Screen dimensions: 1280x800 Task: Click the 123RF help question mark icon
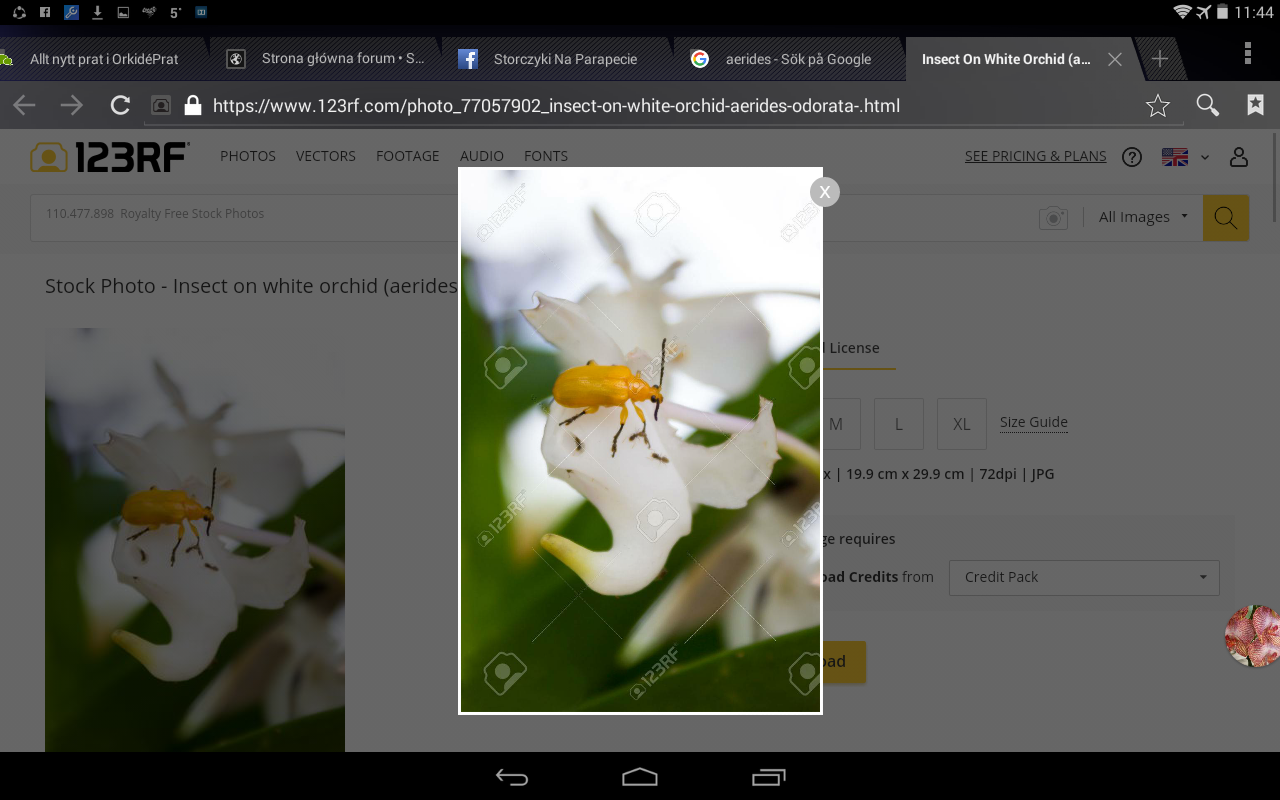pyautogui.click(x=1132, y=157)
